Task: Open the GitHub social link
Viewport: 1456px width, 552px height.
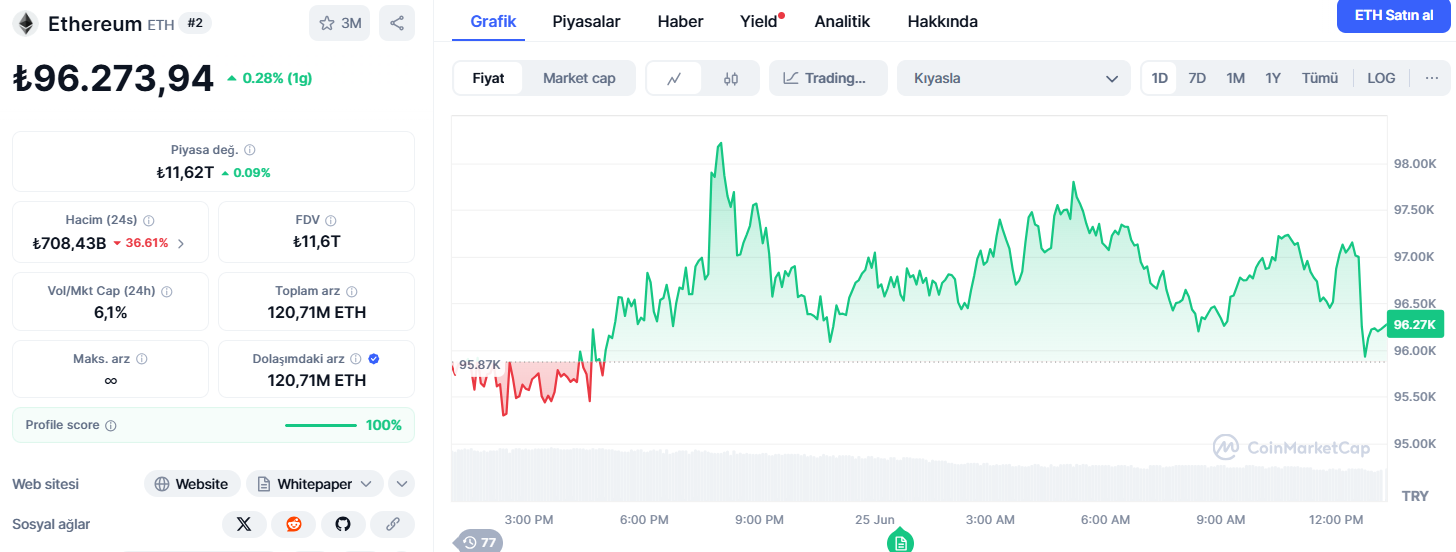Action: click(x=343, y=524)
